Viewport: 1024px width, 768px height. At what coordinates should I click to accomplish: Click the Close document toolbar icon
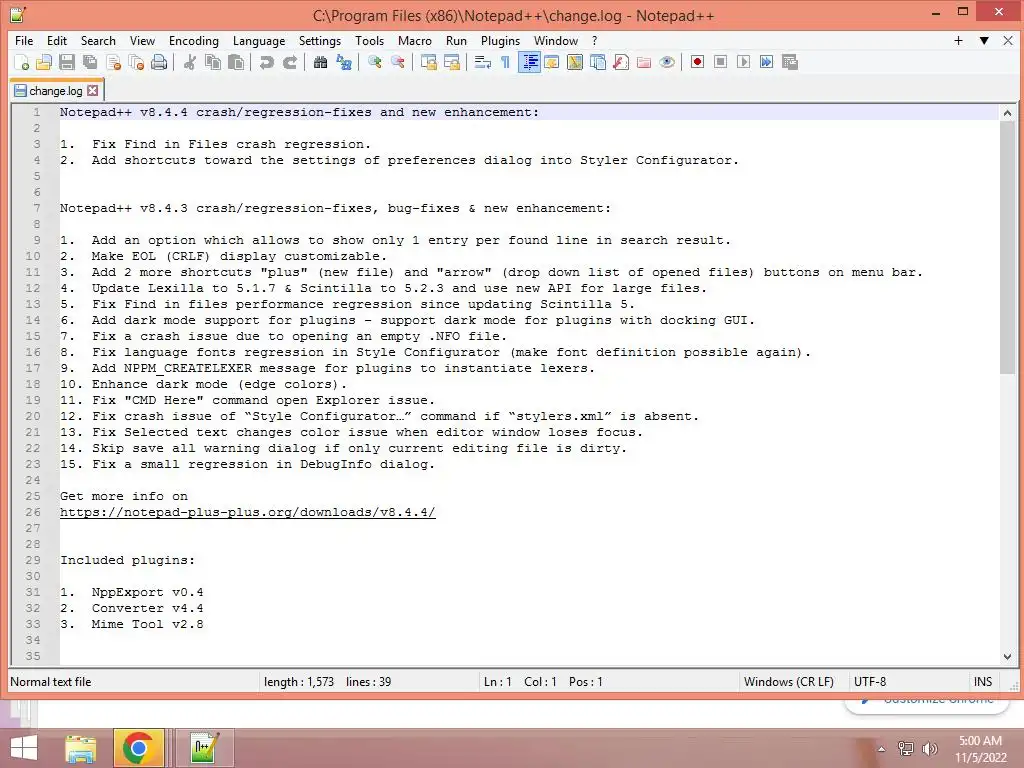tap(114, 62)
